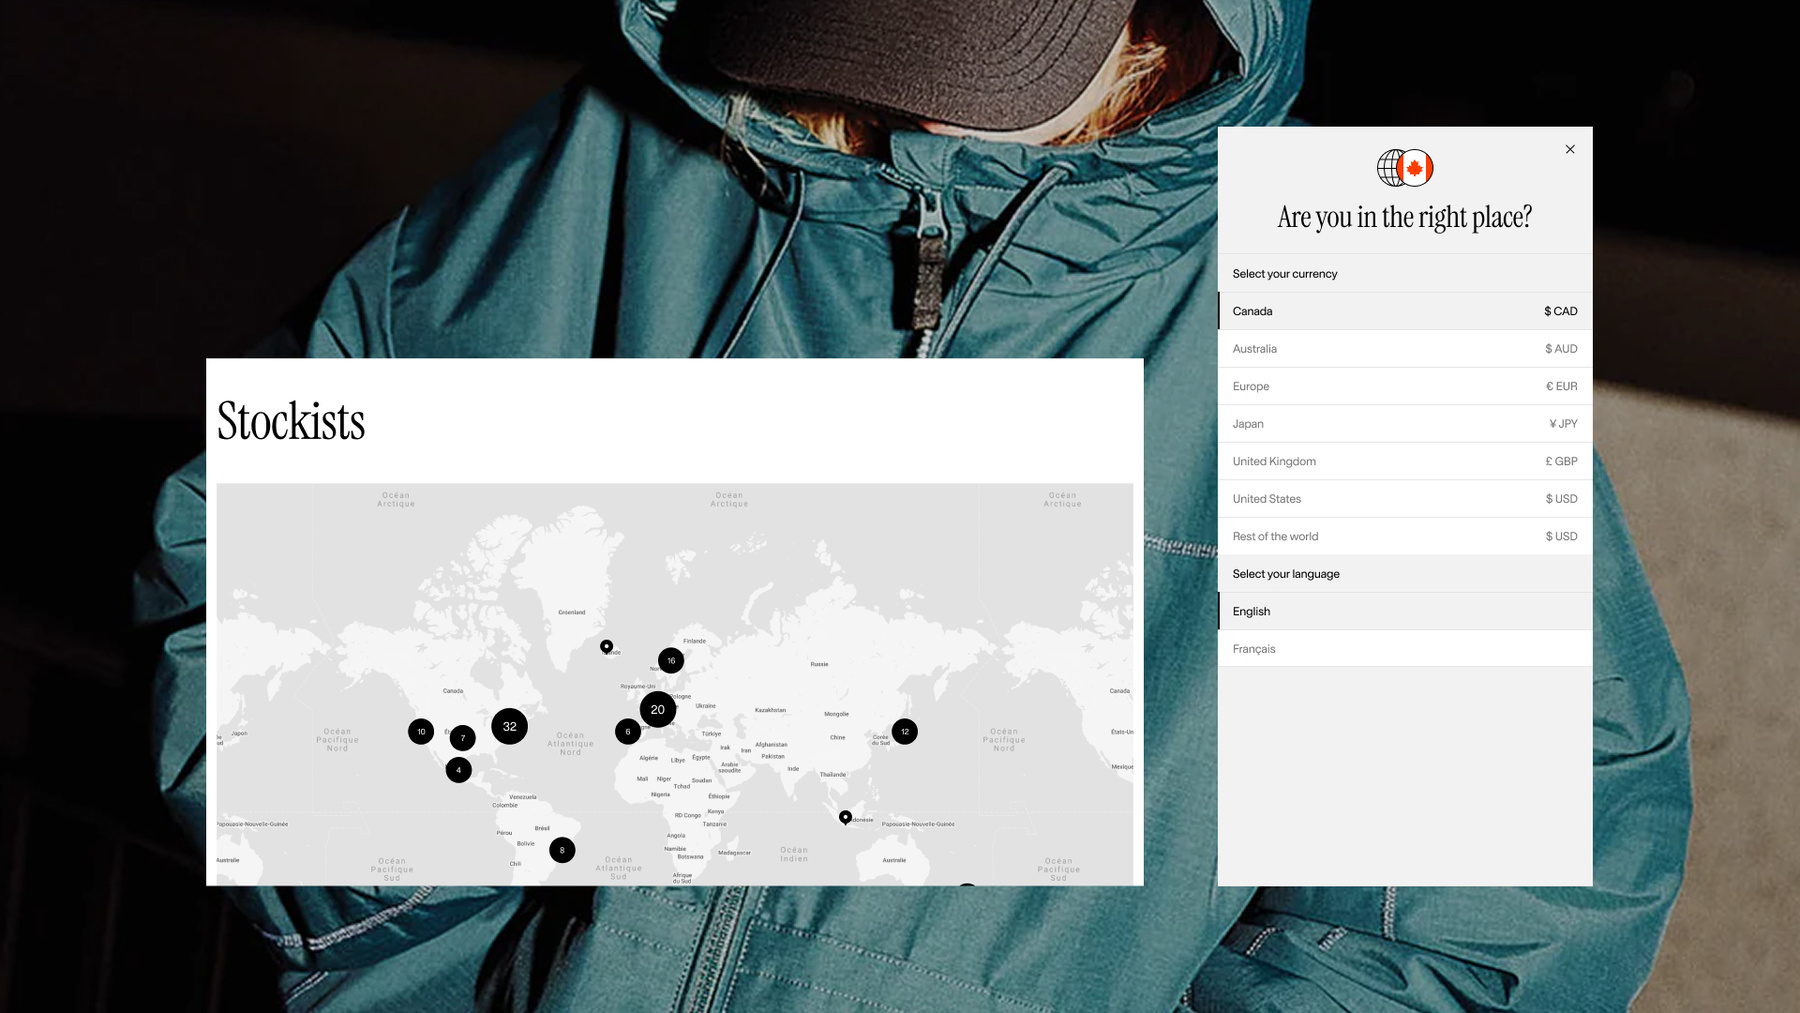This screenshot has height=1013, width=1800.
Task: Click the map pin near Indonesia
Action: coord(845,817)
